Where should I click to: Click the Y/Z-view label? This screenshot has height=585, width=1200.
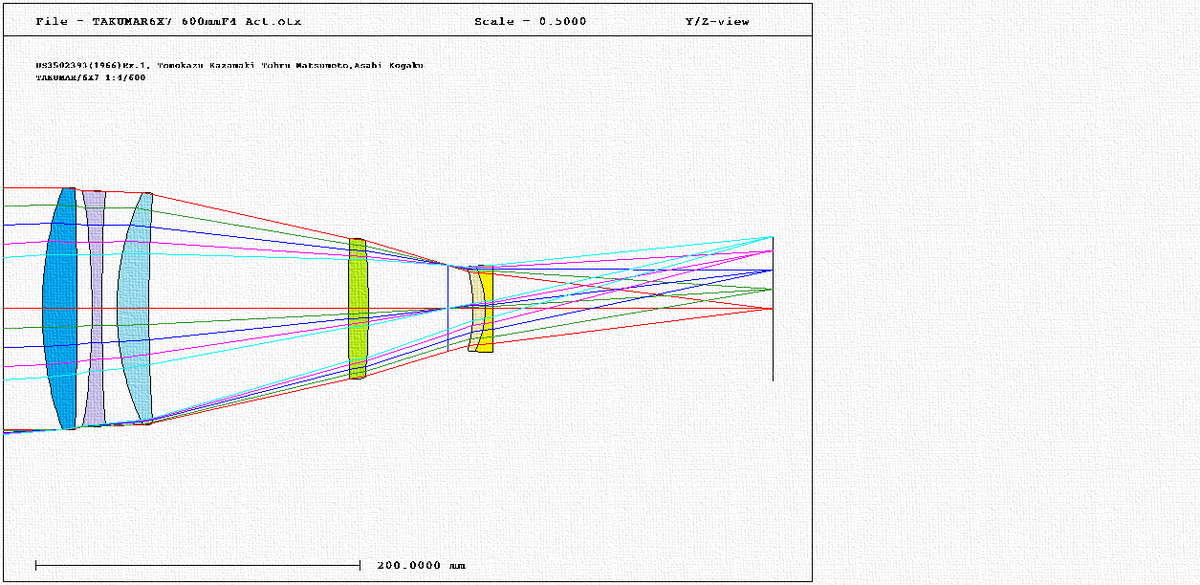pyautogui.click(x=717, y=21)
